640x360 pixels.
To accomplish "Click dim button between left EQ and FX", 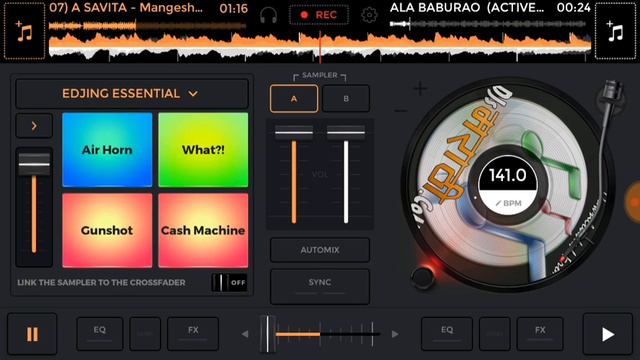I will pyautogui.click(x=145, y=333).
